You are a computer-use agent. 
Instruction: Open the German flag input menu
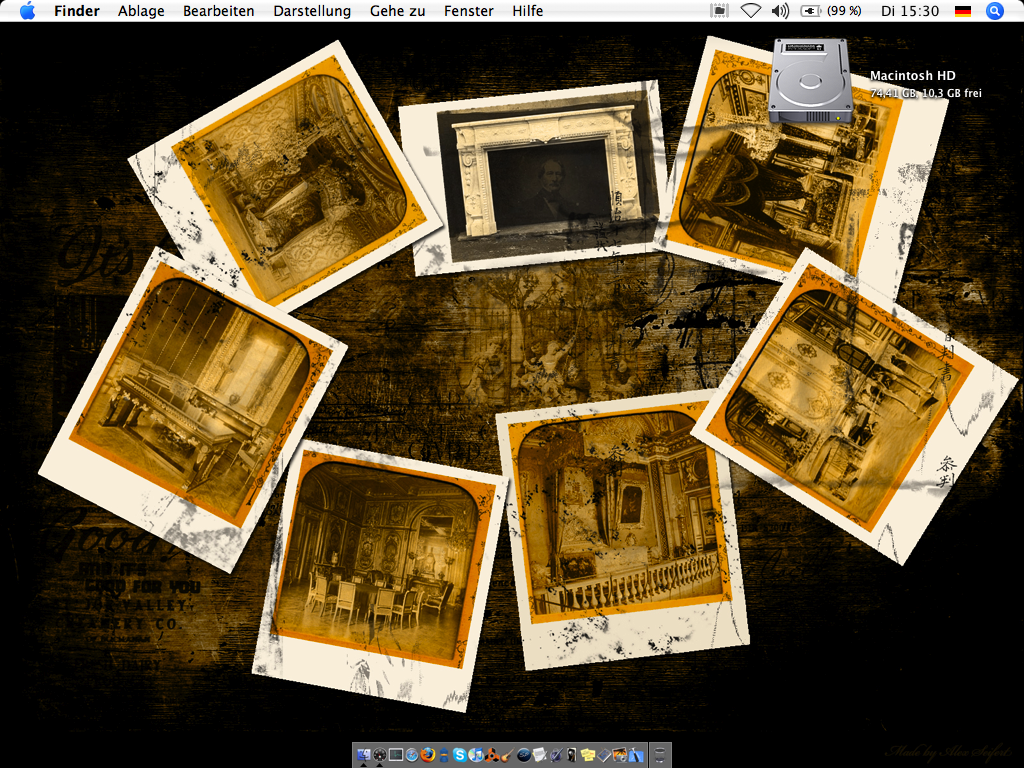point(963,11)
